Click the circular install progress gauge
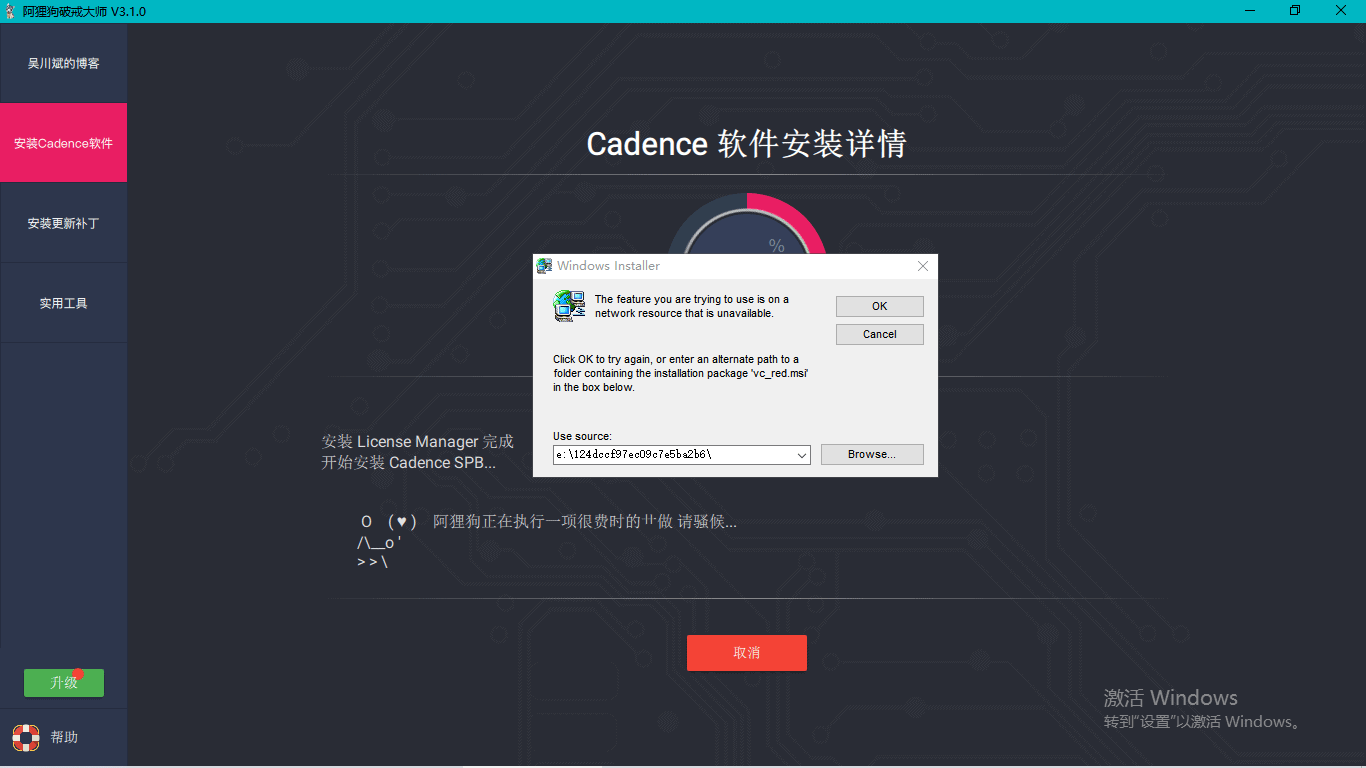This screenshot has height=768, width=1366. pos(747,224)
